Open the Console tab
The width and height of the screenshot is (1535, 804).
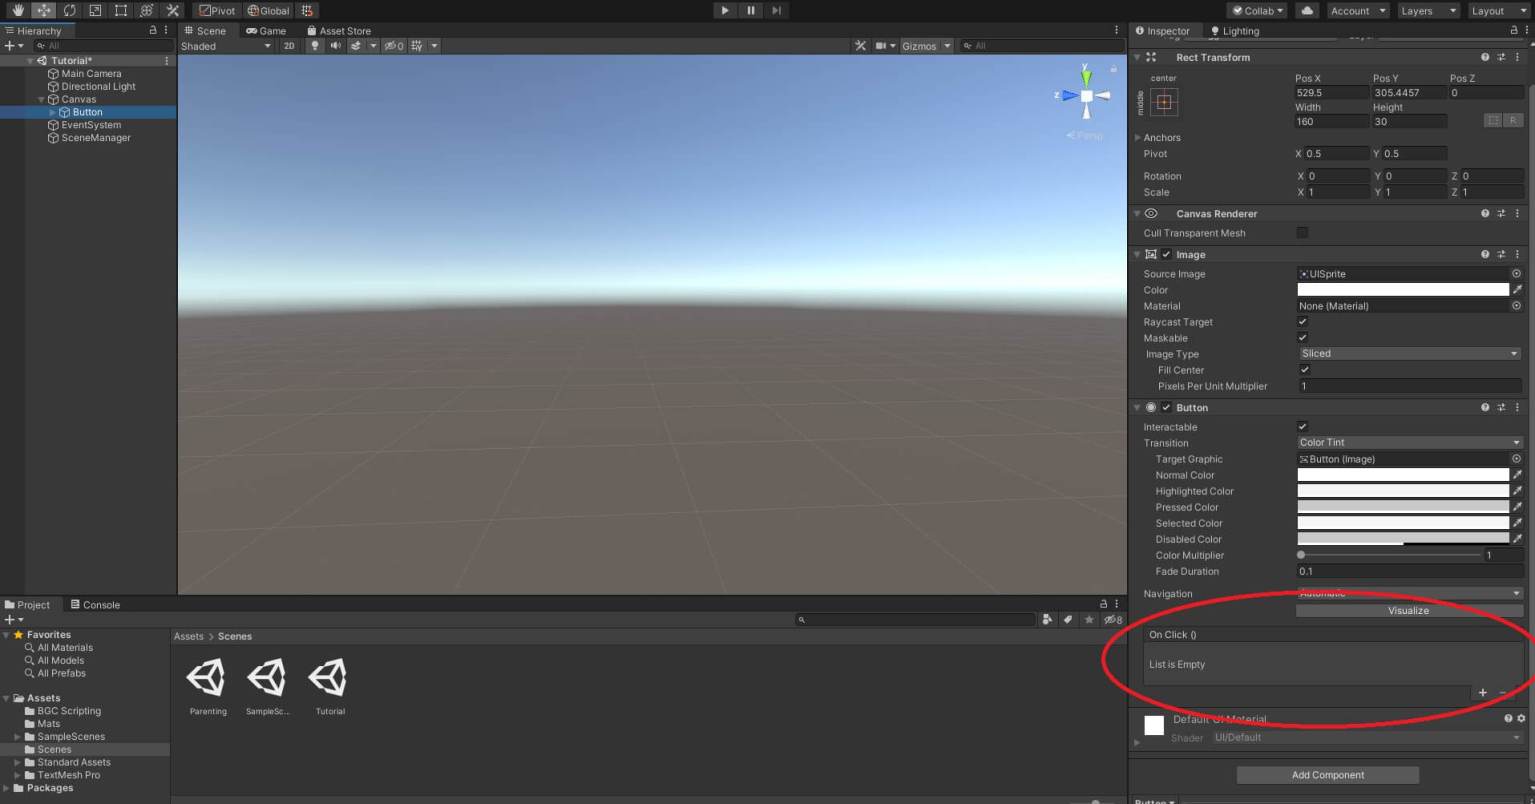tap(96, 604)
